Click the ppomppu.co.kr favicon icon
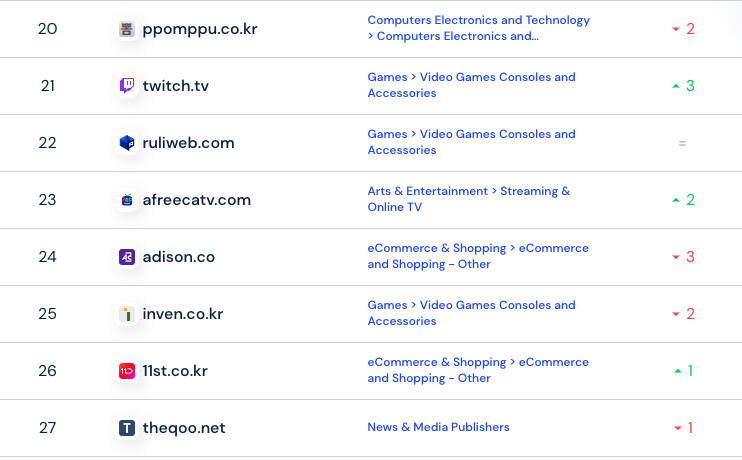 coord(127,29)
